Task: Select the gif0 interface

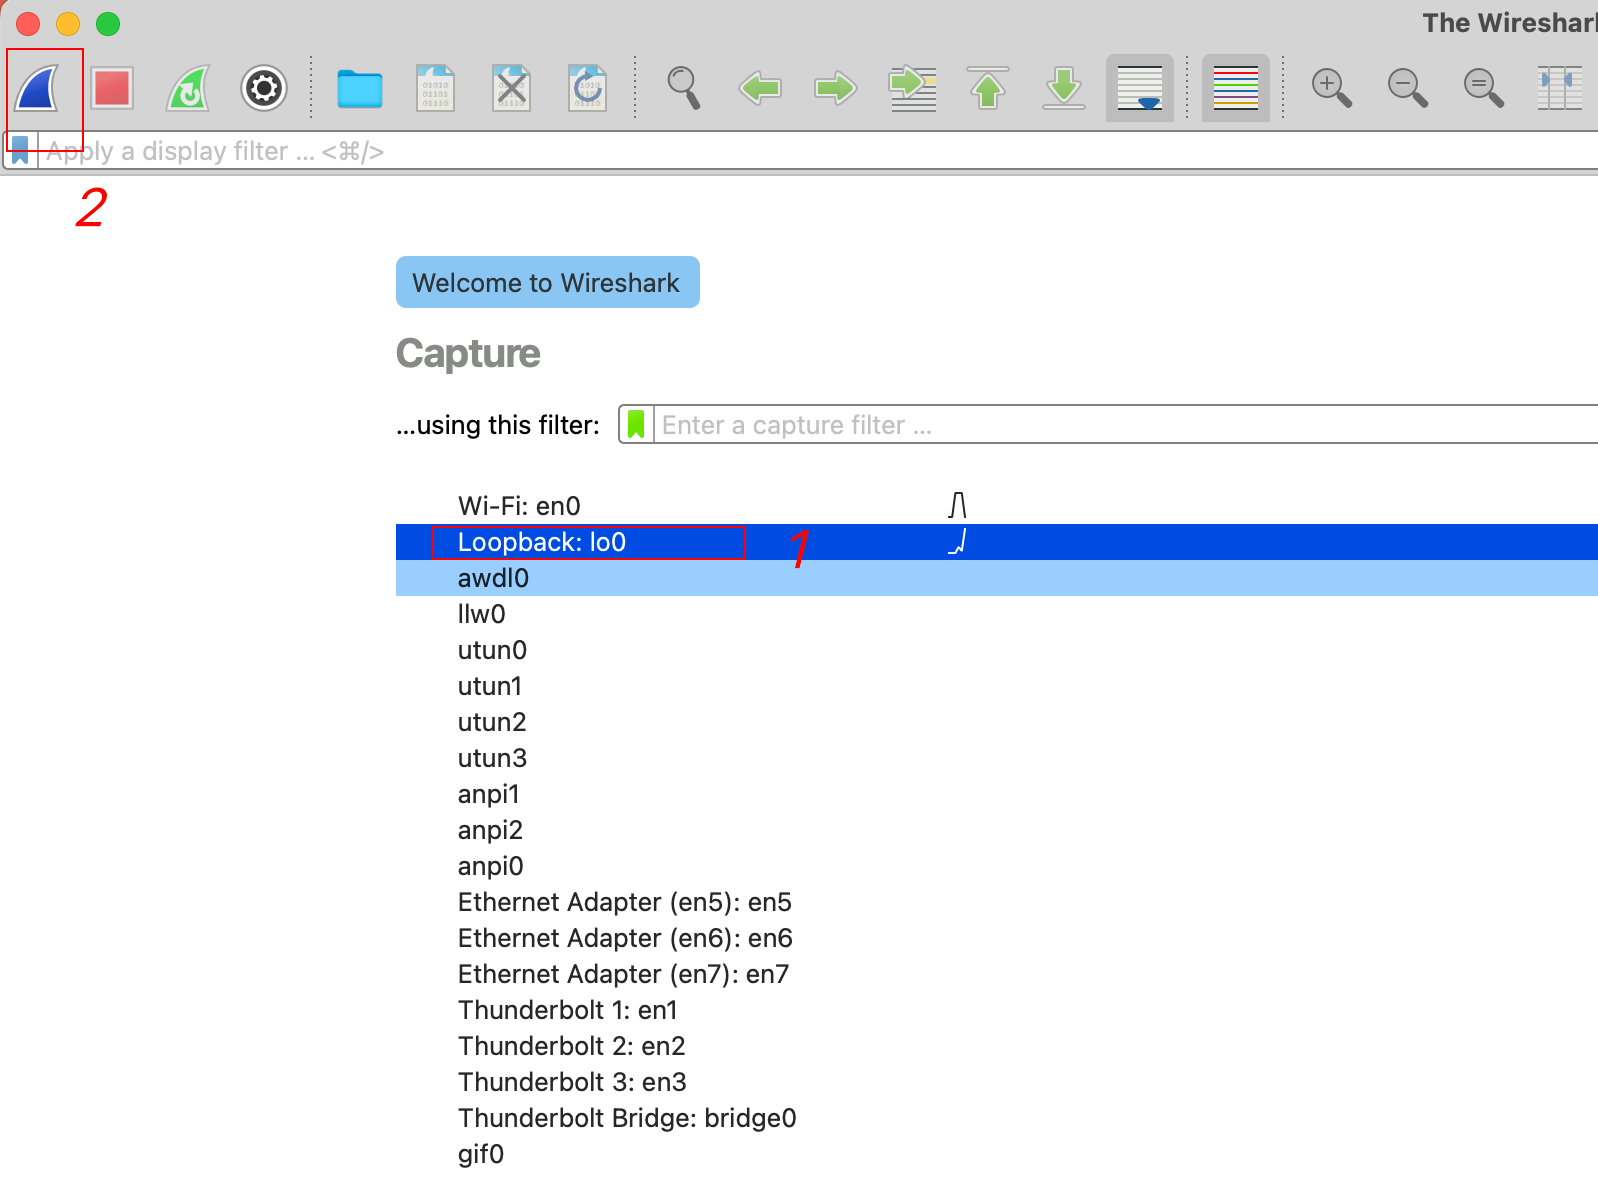Action: [997, 1154]
